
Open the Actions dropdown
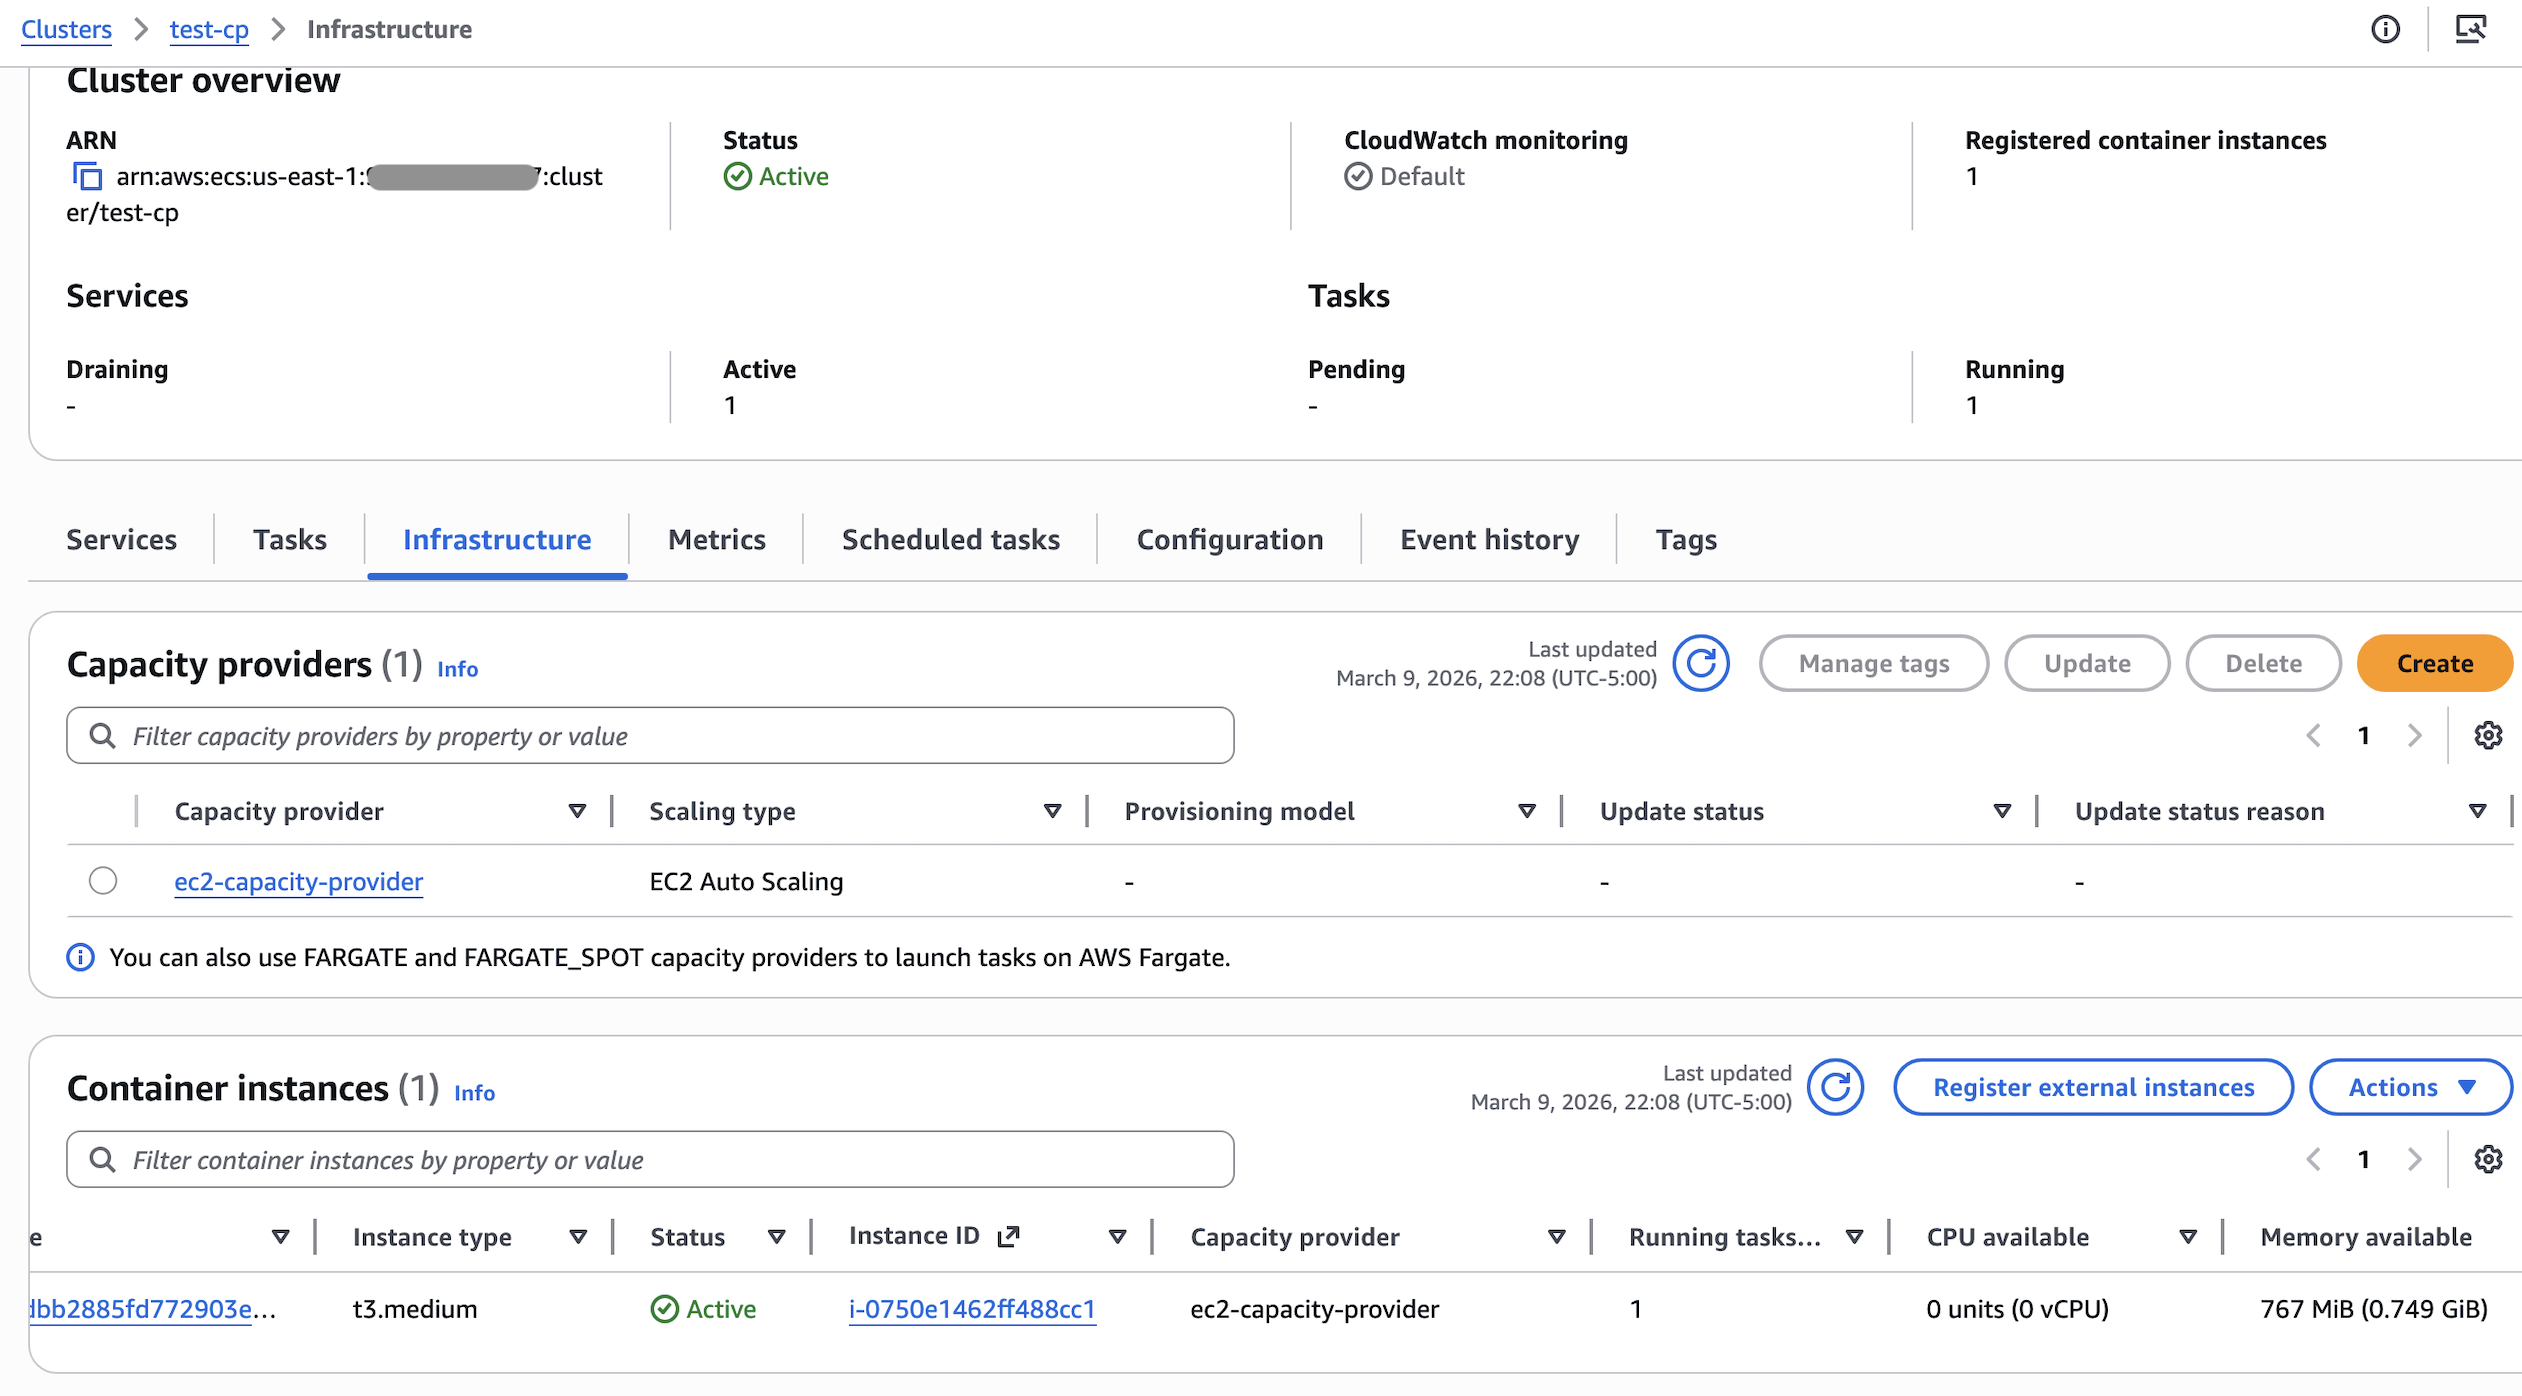(x=2410, y=1087)
